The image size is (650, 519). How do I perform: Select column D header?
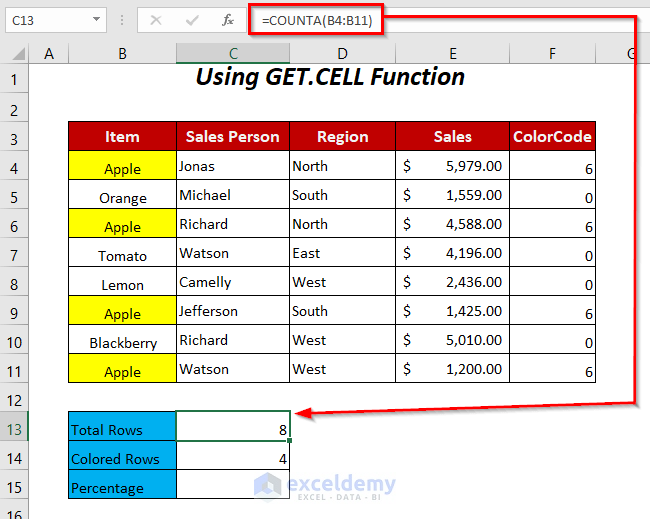coord(342,54)
